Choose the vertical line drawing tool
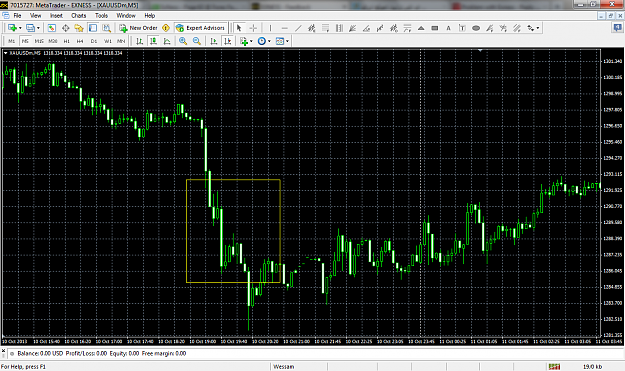The image size is (625, 371). [270, 28]
